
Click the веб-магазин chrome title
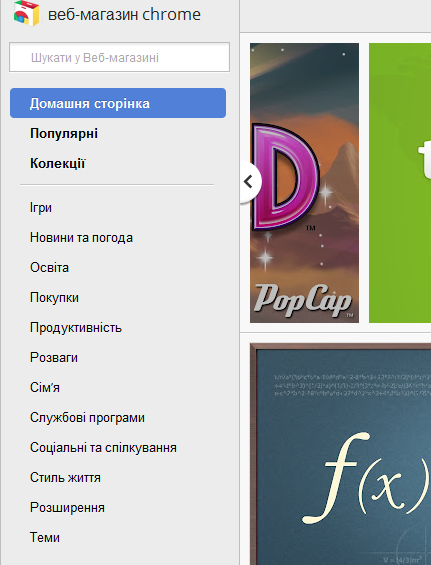[124, 14]
